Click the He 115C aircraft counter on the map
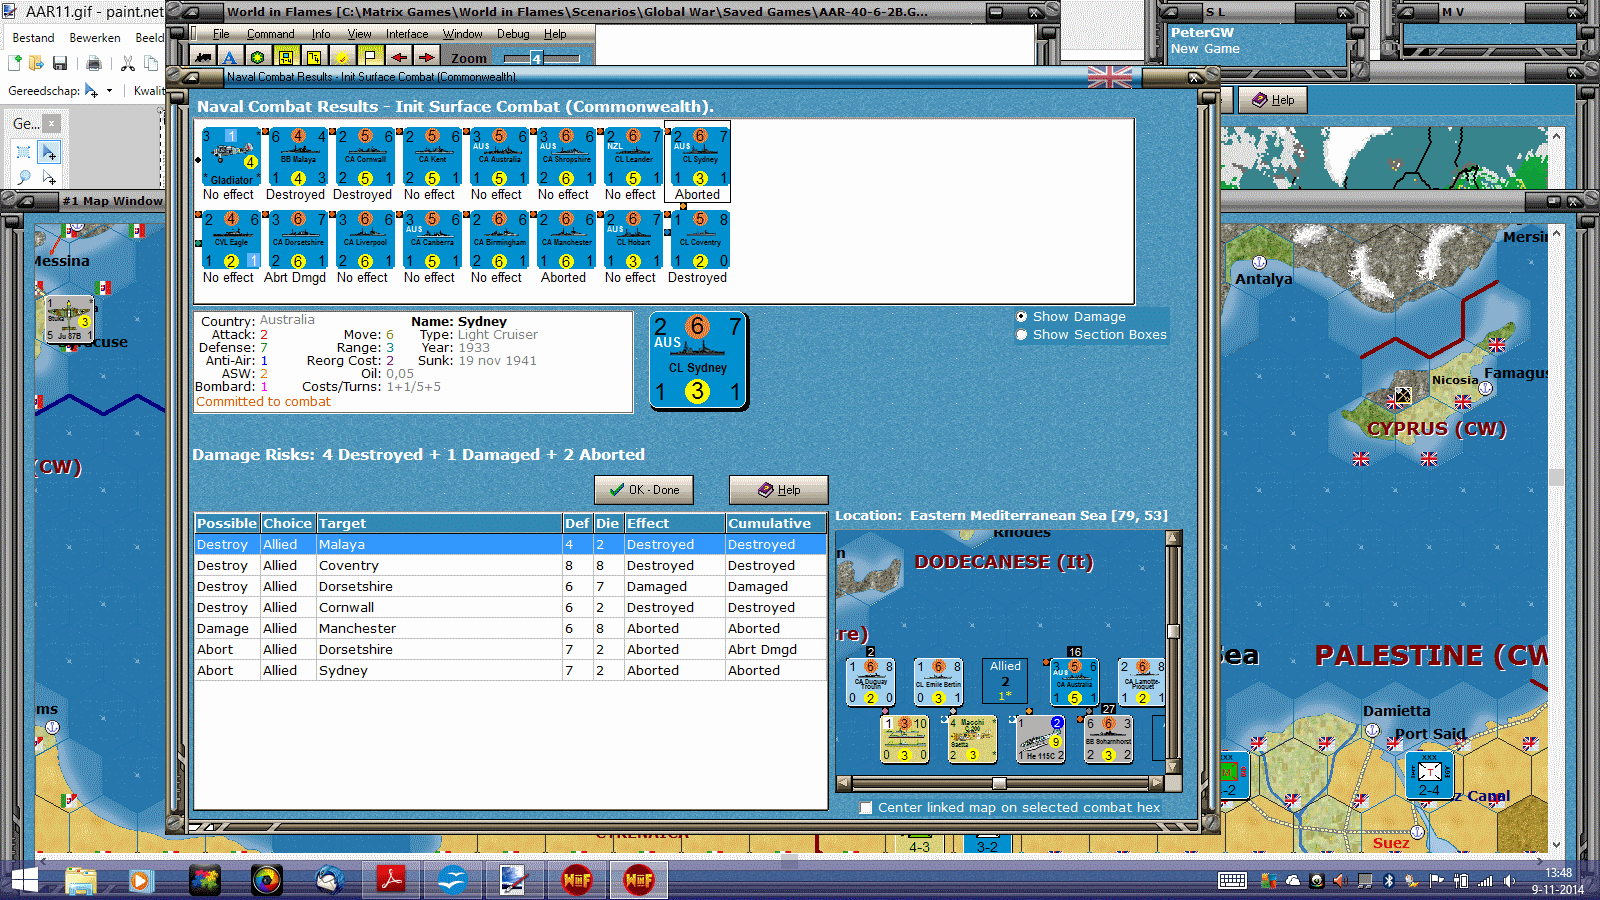The width and height of the screenshot is (1600, 900). (x=1040, y=738)
